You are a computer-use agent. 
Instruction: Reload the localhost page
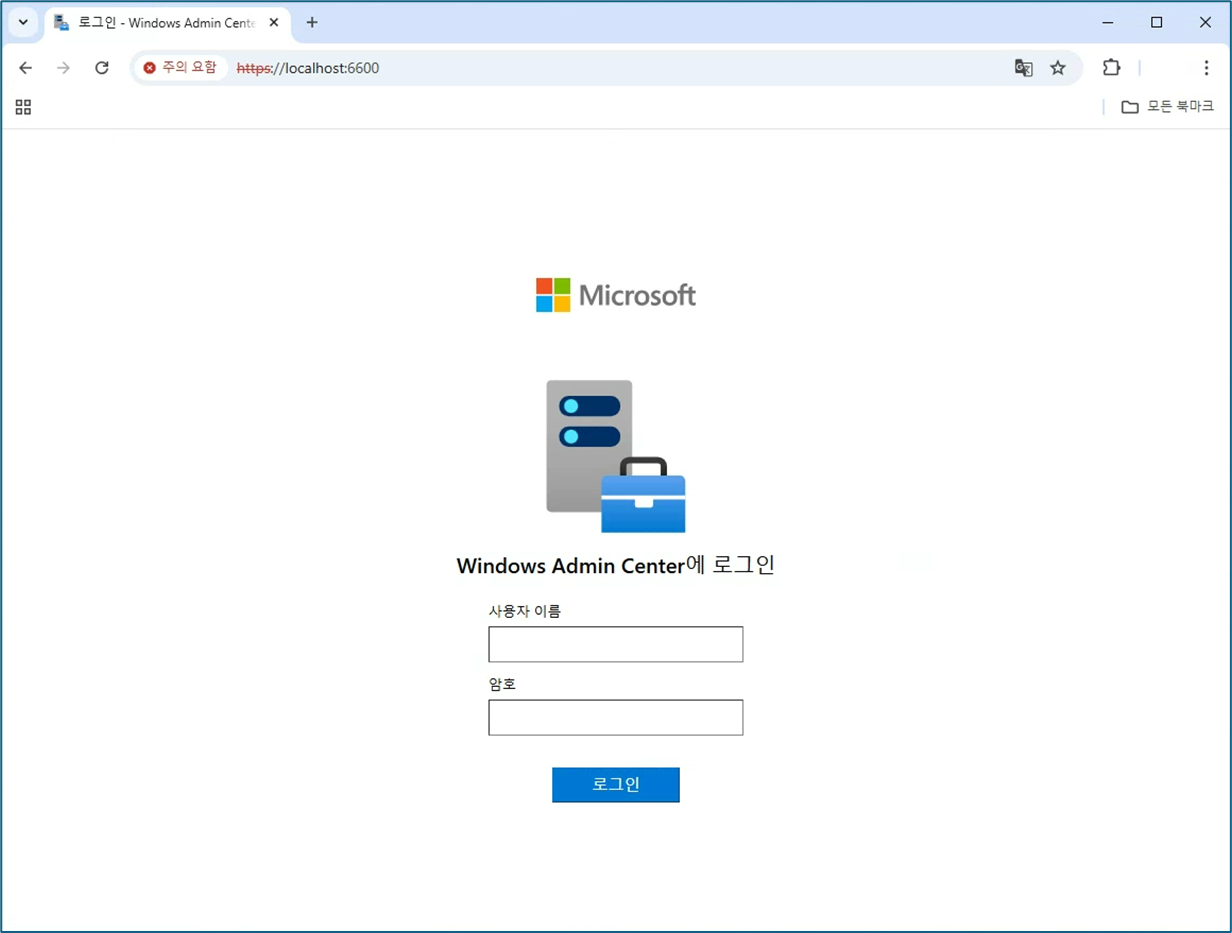click(x=101, y=68)
